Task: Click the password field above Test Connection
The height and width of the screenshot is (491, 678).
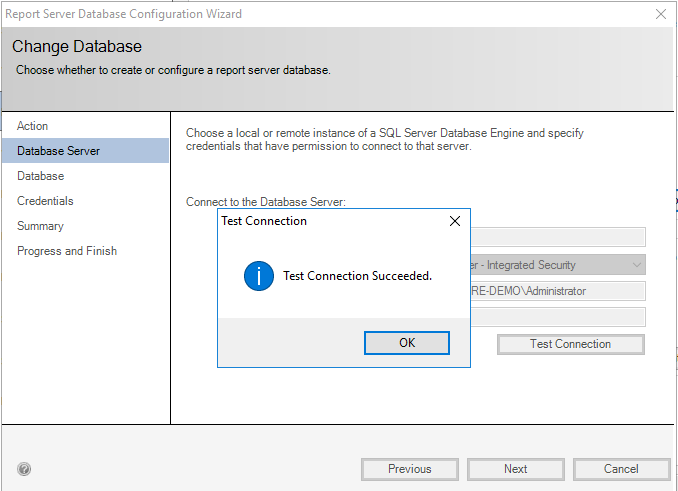Action: click(x=558, y=317)
